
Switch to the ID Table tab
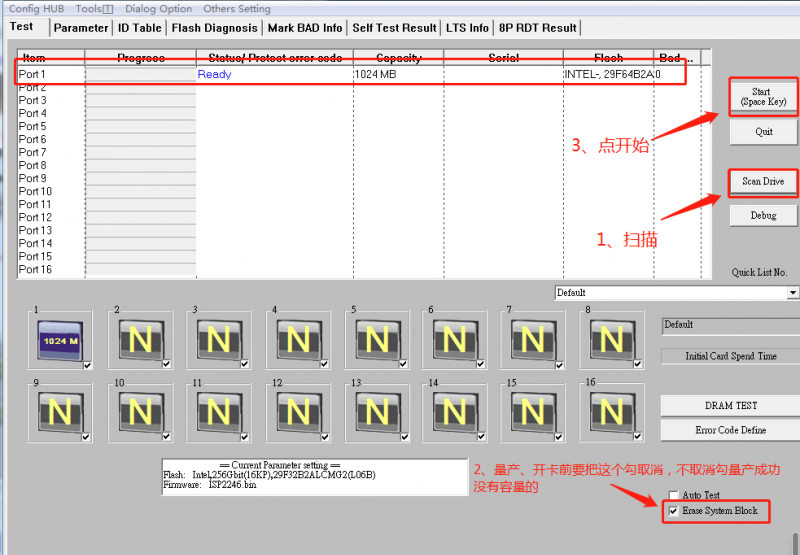tap(140, 28)
